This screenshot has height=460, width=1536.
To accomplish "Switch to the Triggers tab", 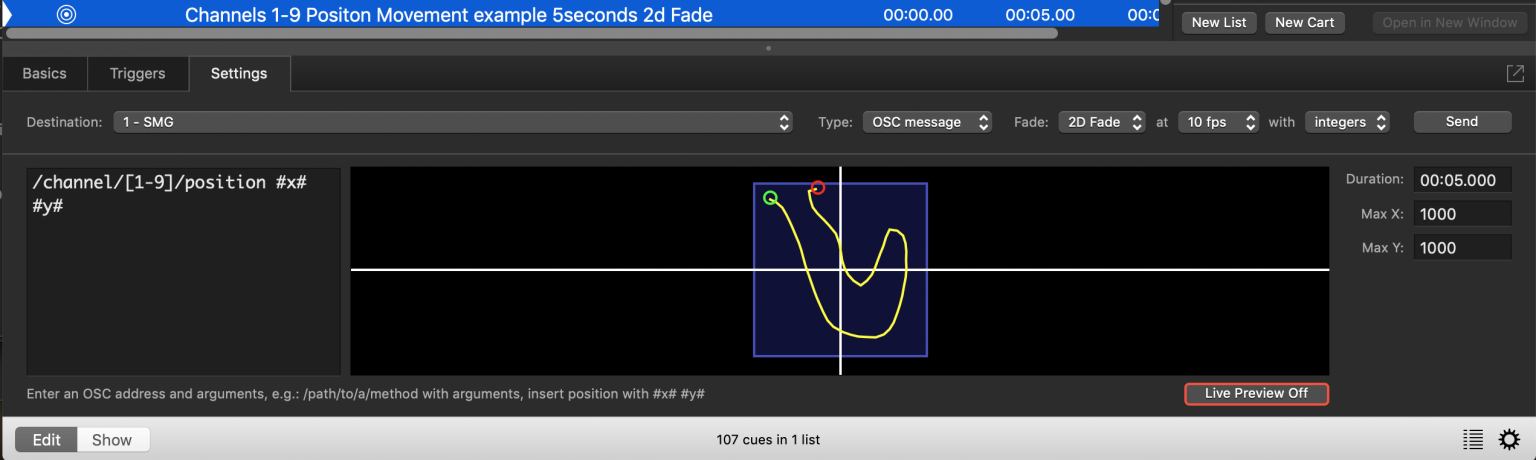I will [x=137, y=74].
